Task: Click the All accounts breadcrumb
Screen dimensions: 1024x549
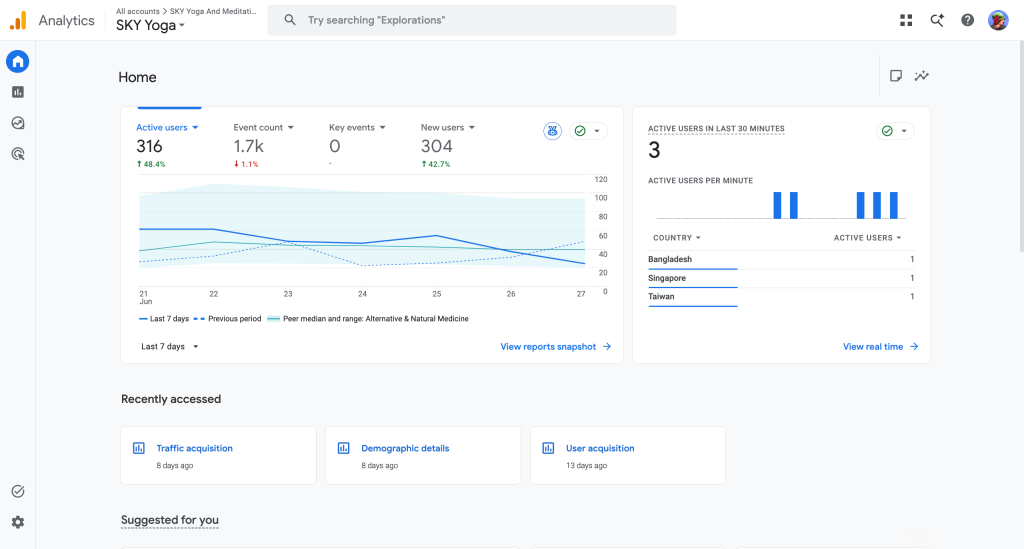Action: (x=137, y=11)
